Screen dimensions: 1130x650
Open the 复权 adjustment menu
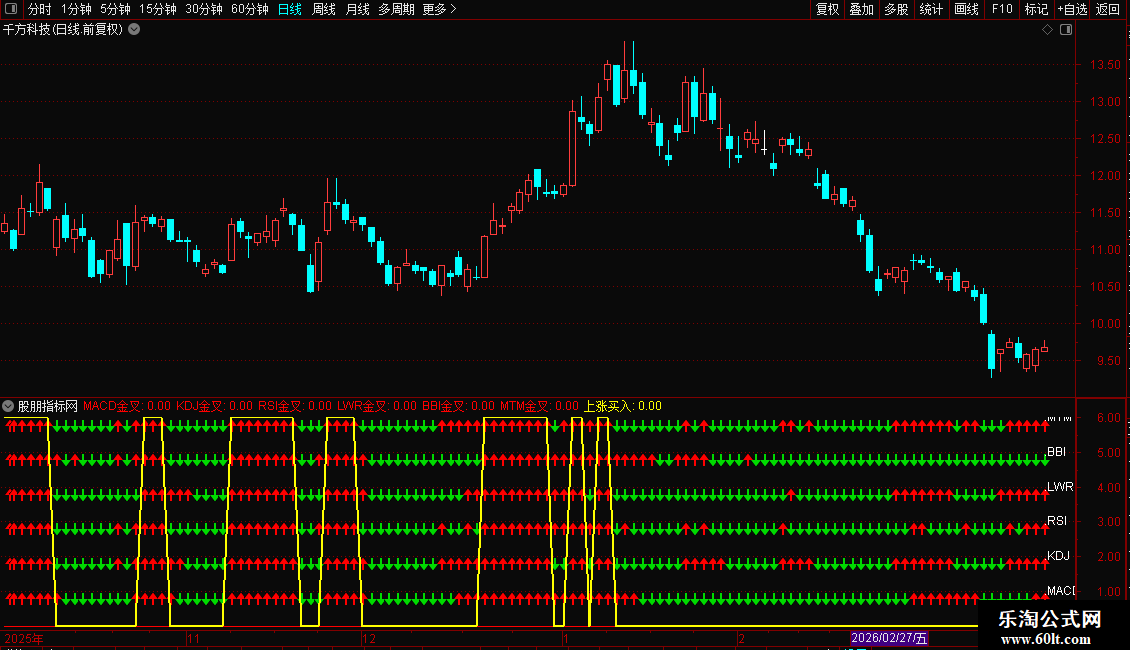coord(827,9)
